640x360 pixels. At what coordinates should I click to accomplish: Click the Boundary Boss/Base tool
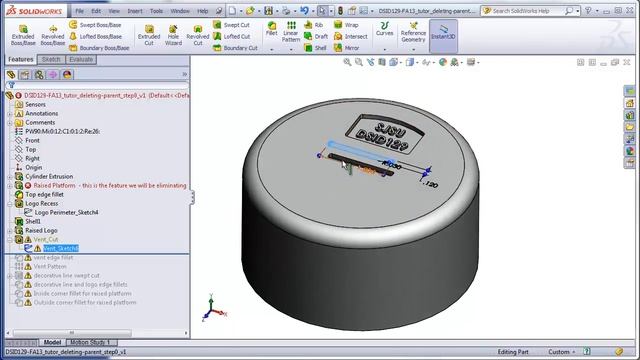point(99,48)
